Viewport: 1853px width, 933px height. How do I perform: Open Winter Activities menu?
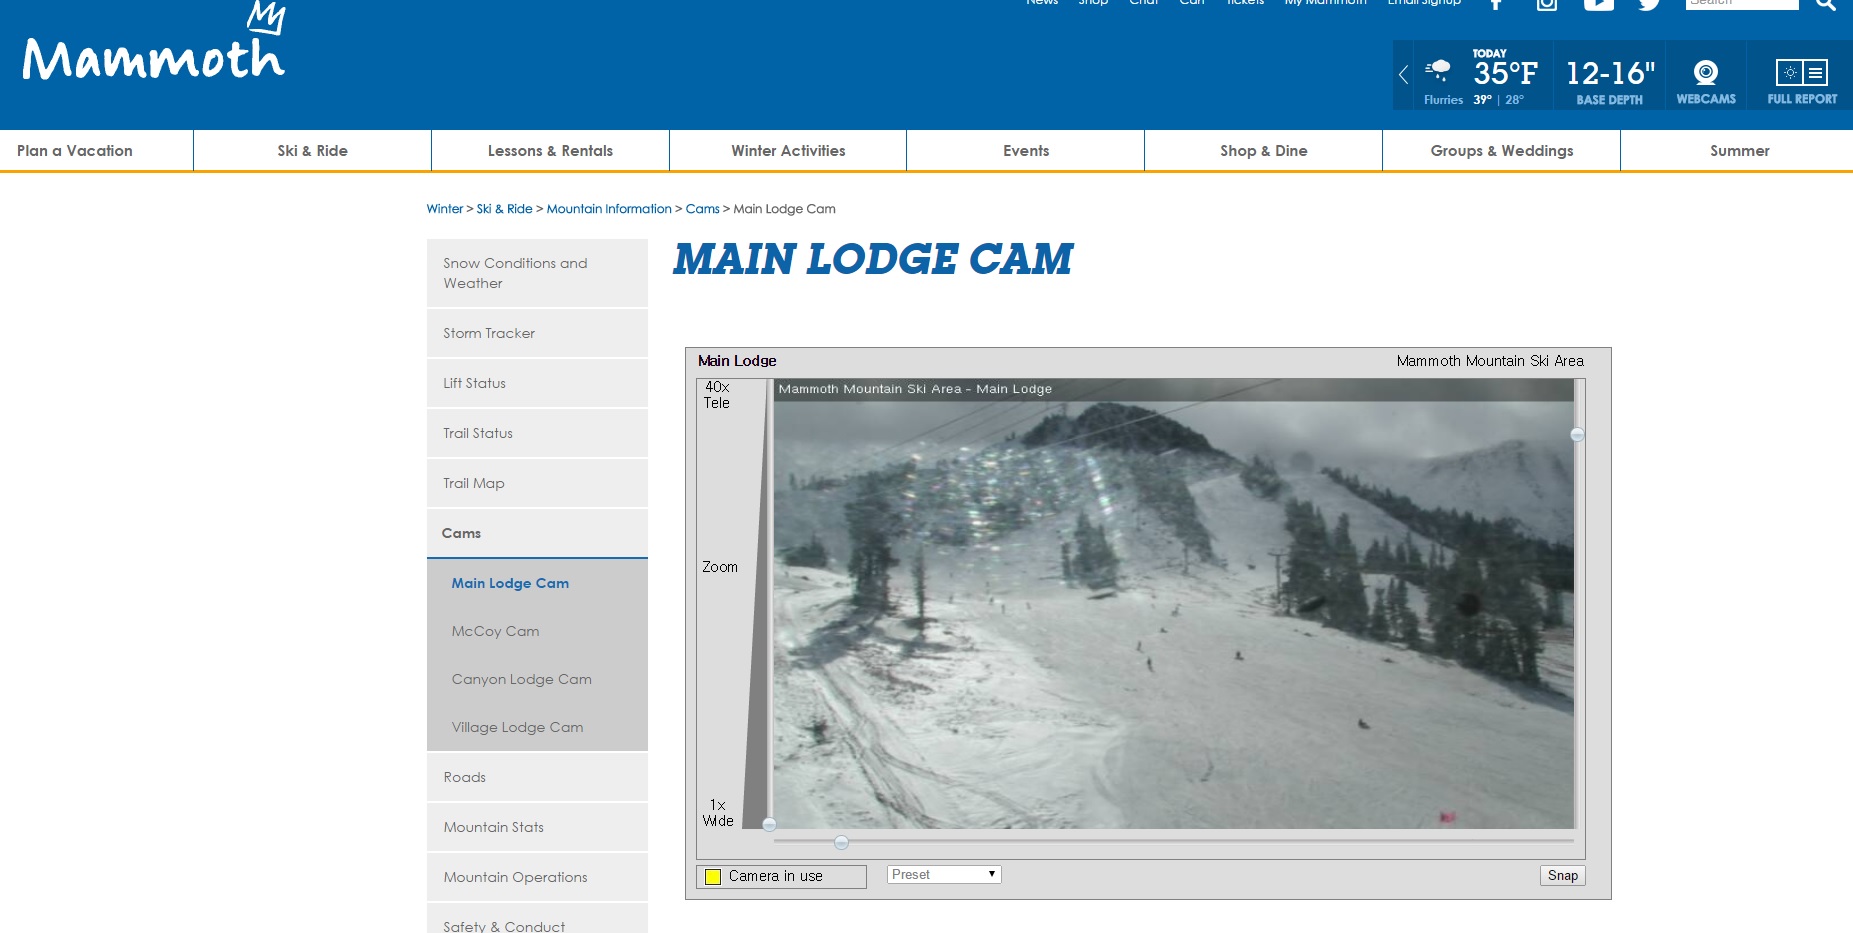[x=788, y=151]
